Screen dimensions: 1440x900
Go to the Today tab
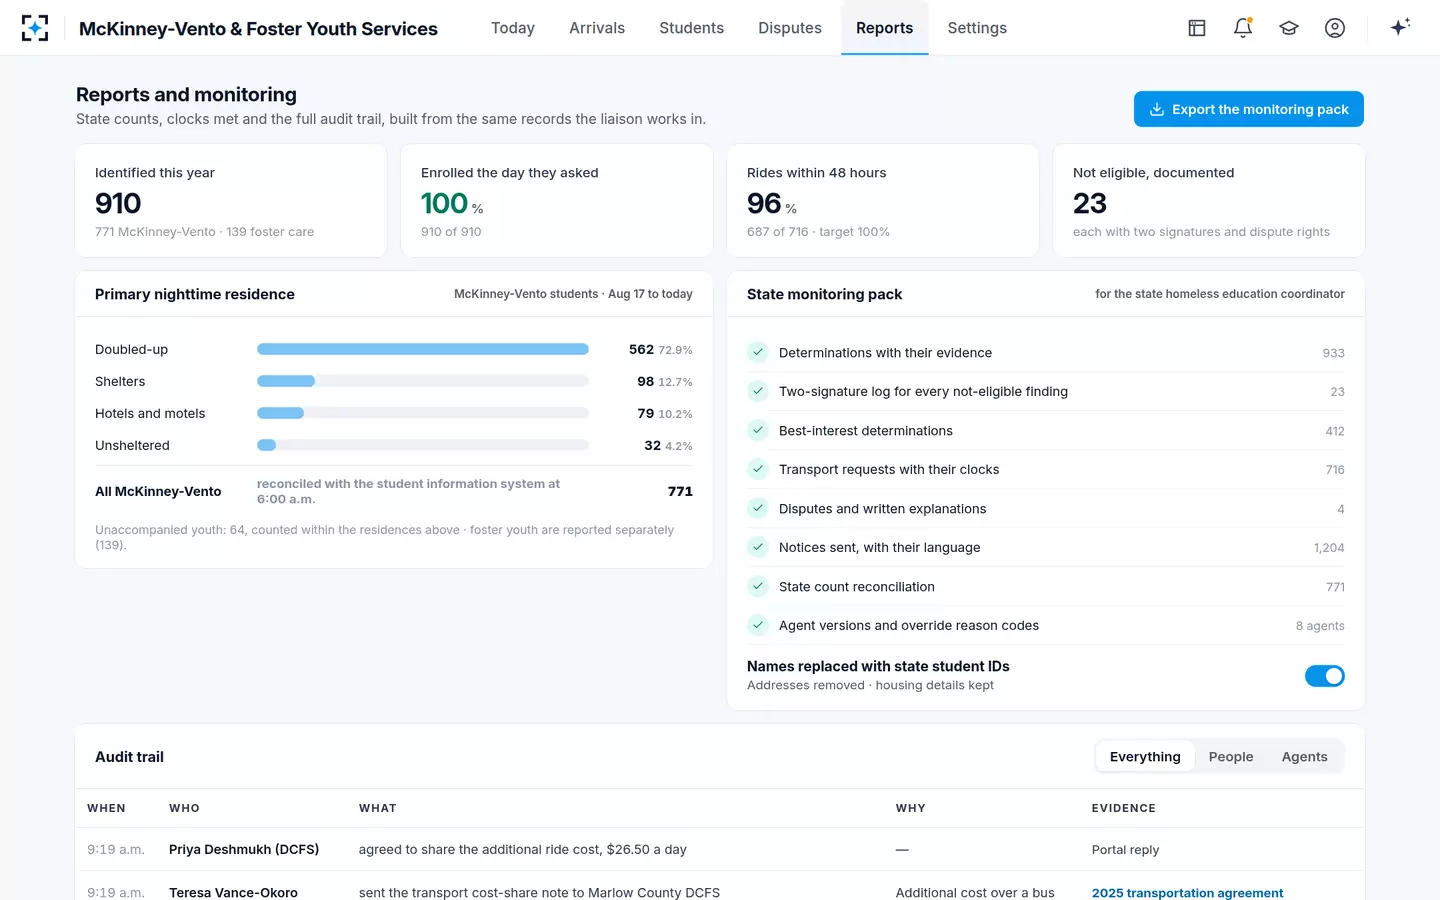point(513,28)
